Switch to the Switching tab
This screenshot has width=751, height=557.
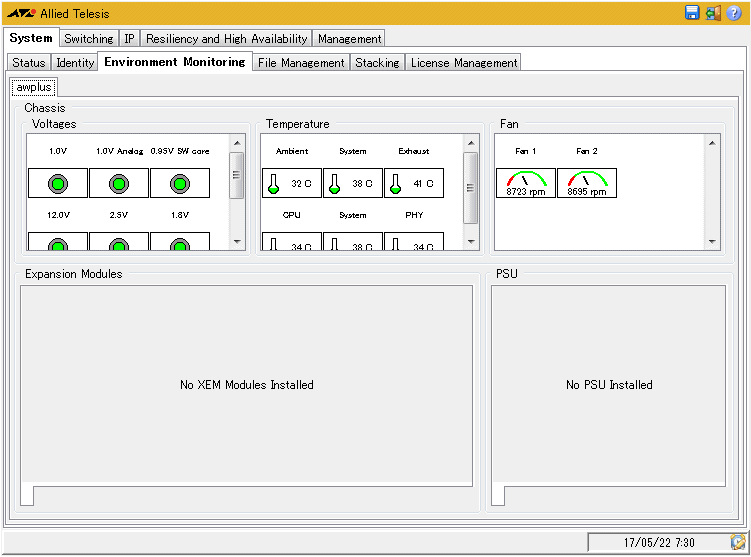click(88, 39)
